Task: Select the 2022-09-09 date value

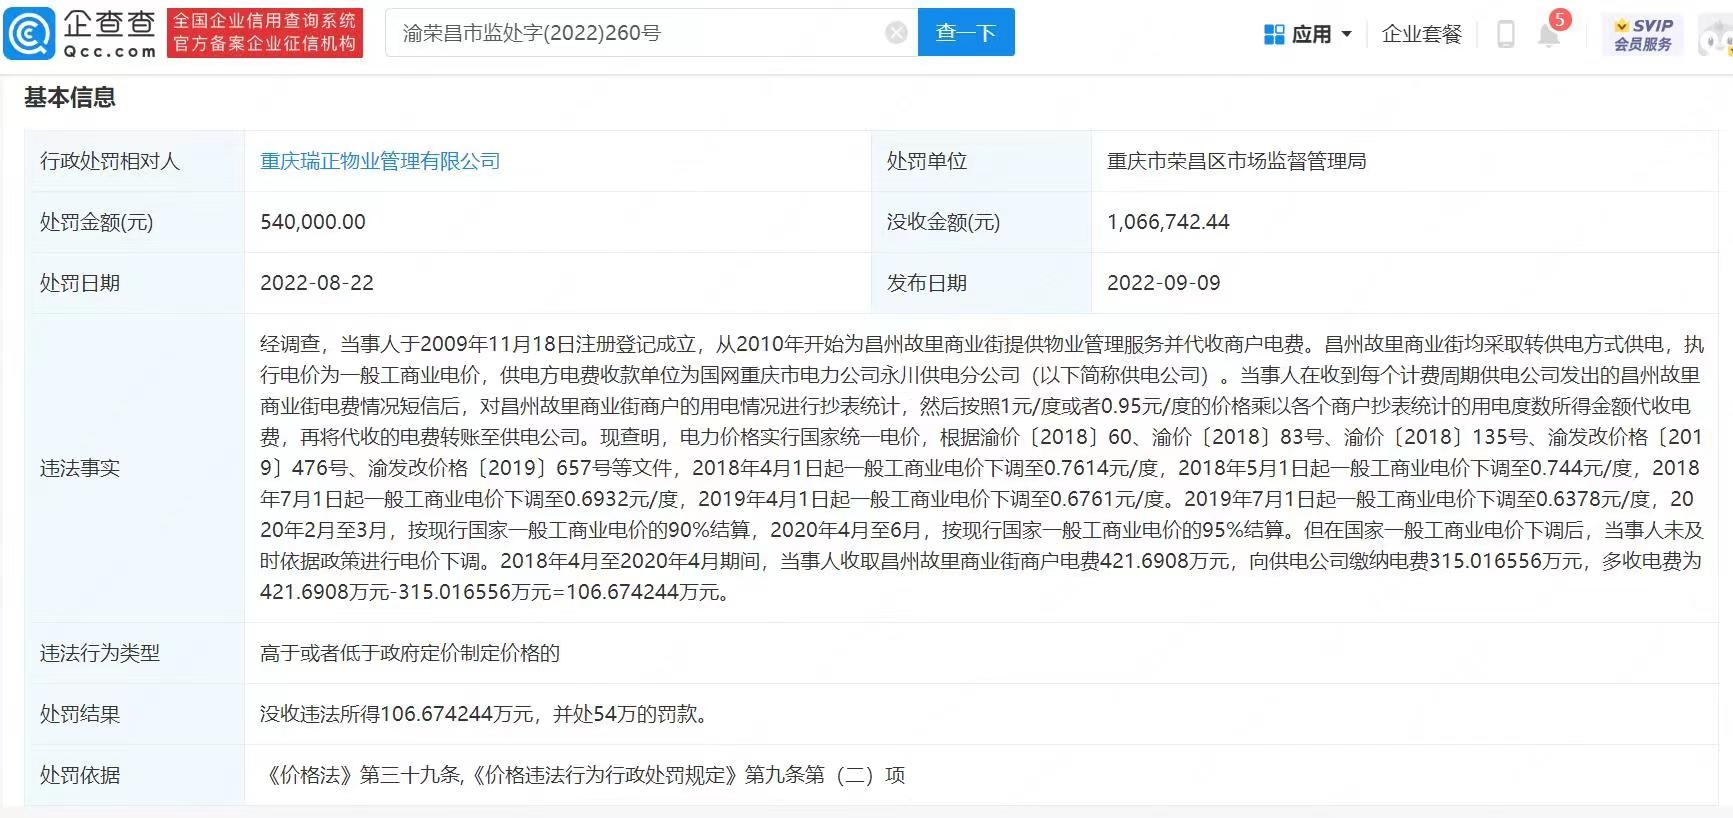Action: pos(1164,283)
